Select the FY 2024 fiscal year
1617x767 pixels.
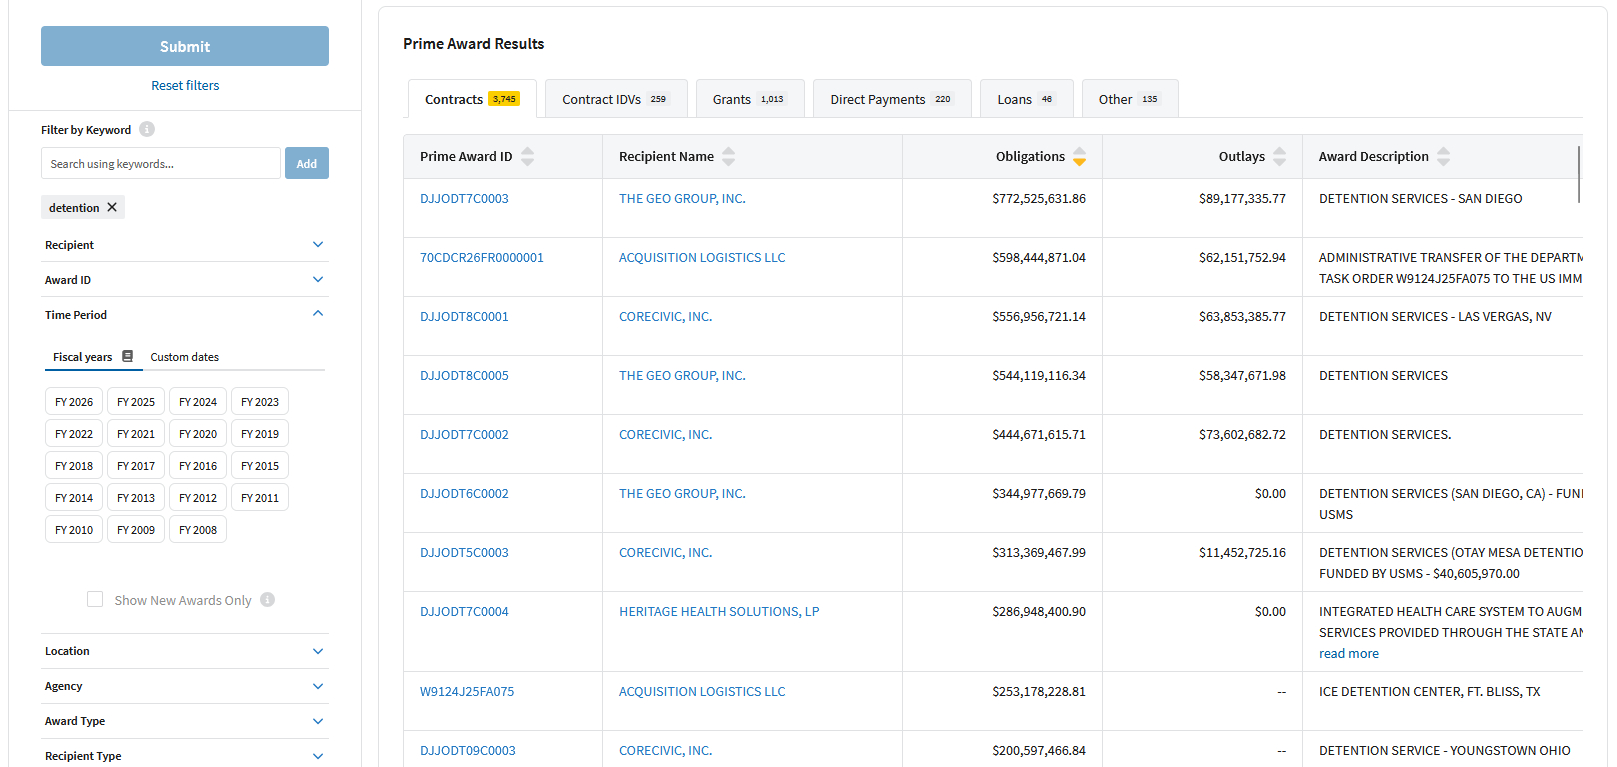point(197,402)
